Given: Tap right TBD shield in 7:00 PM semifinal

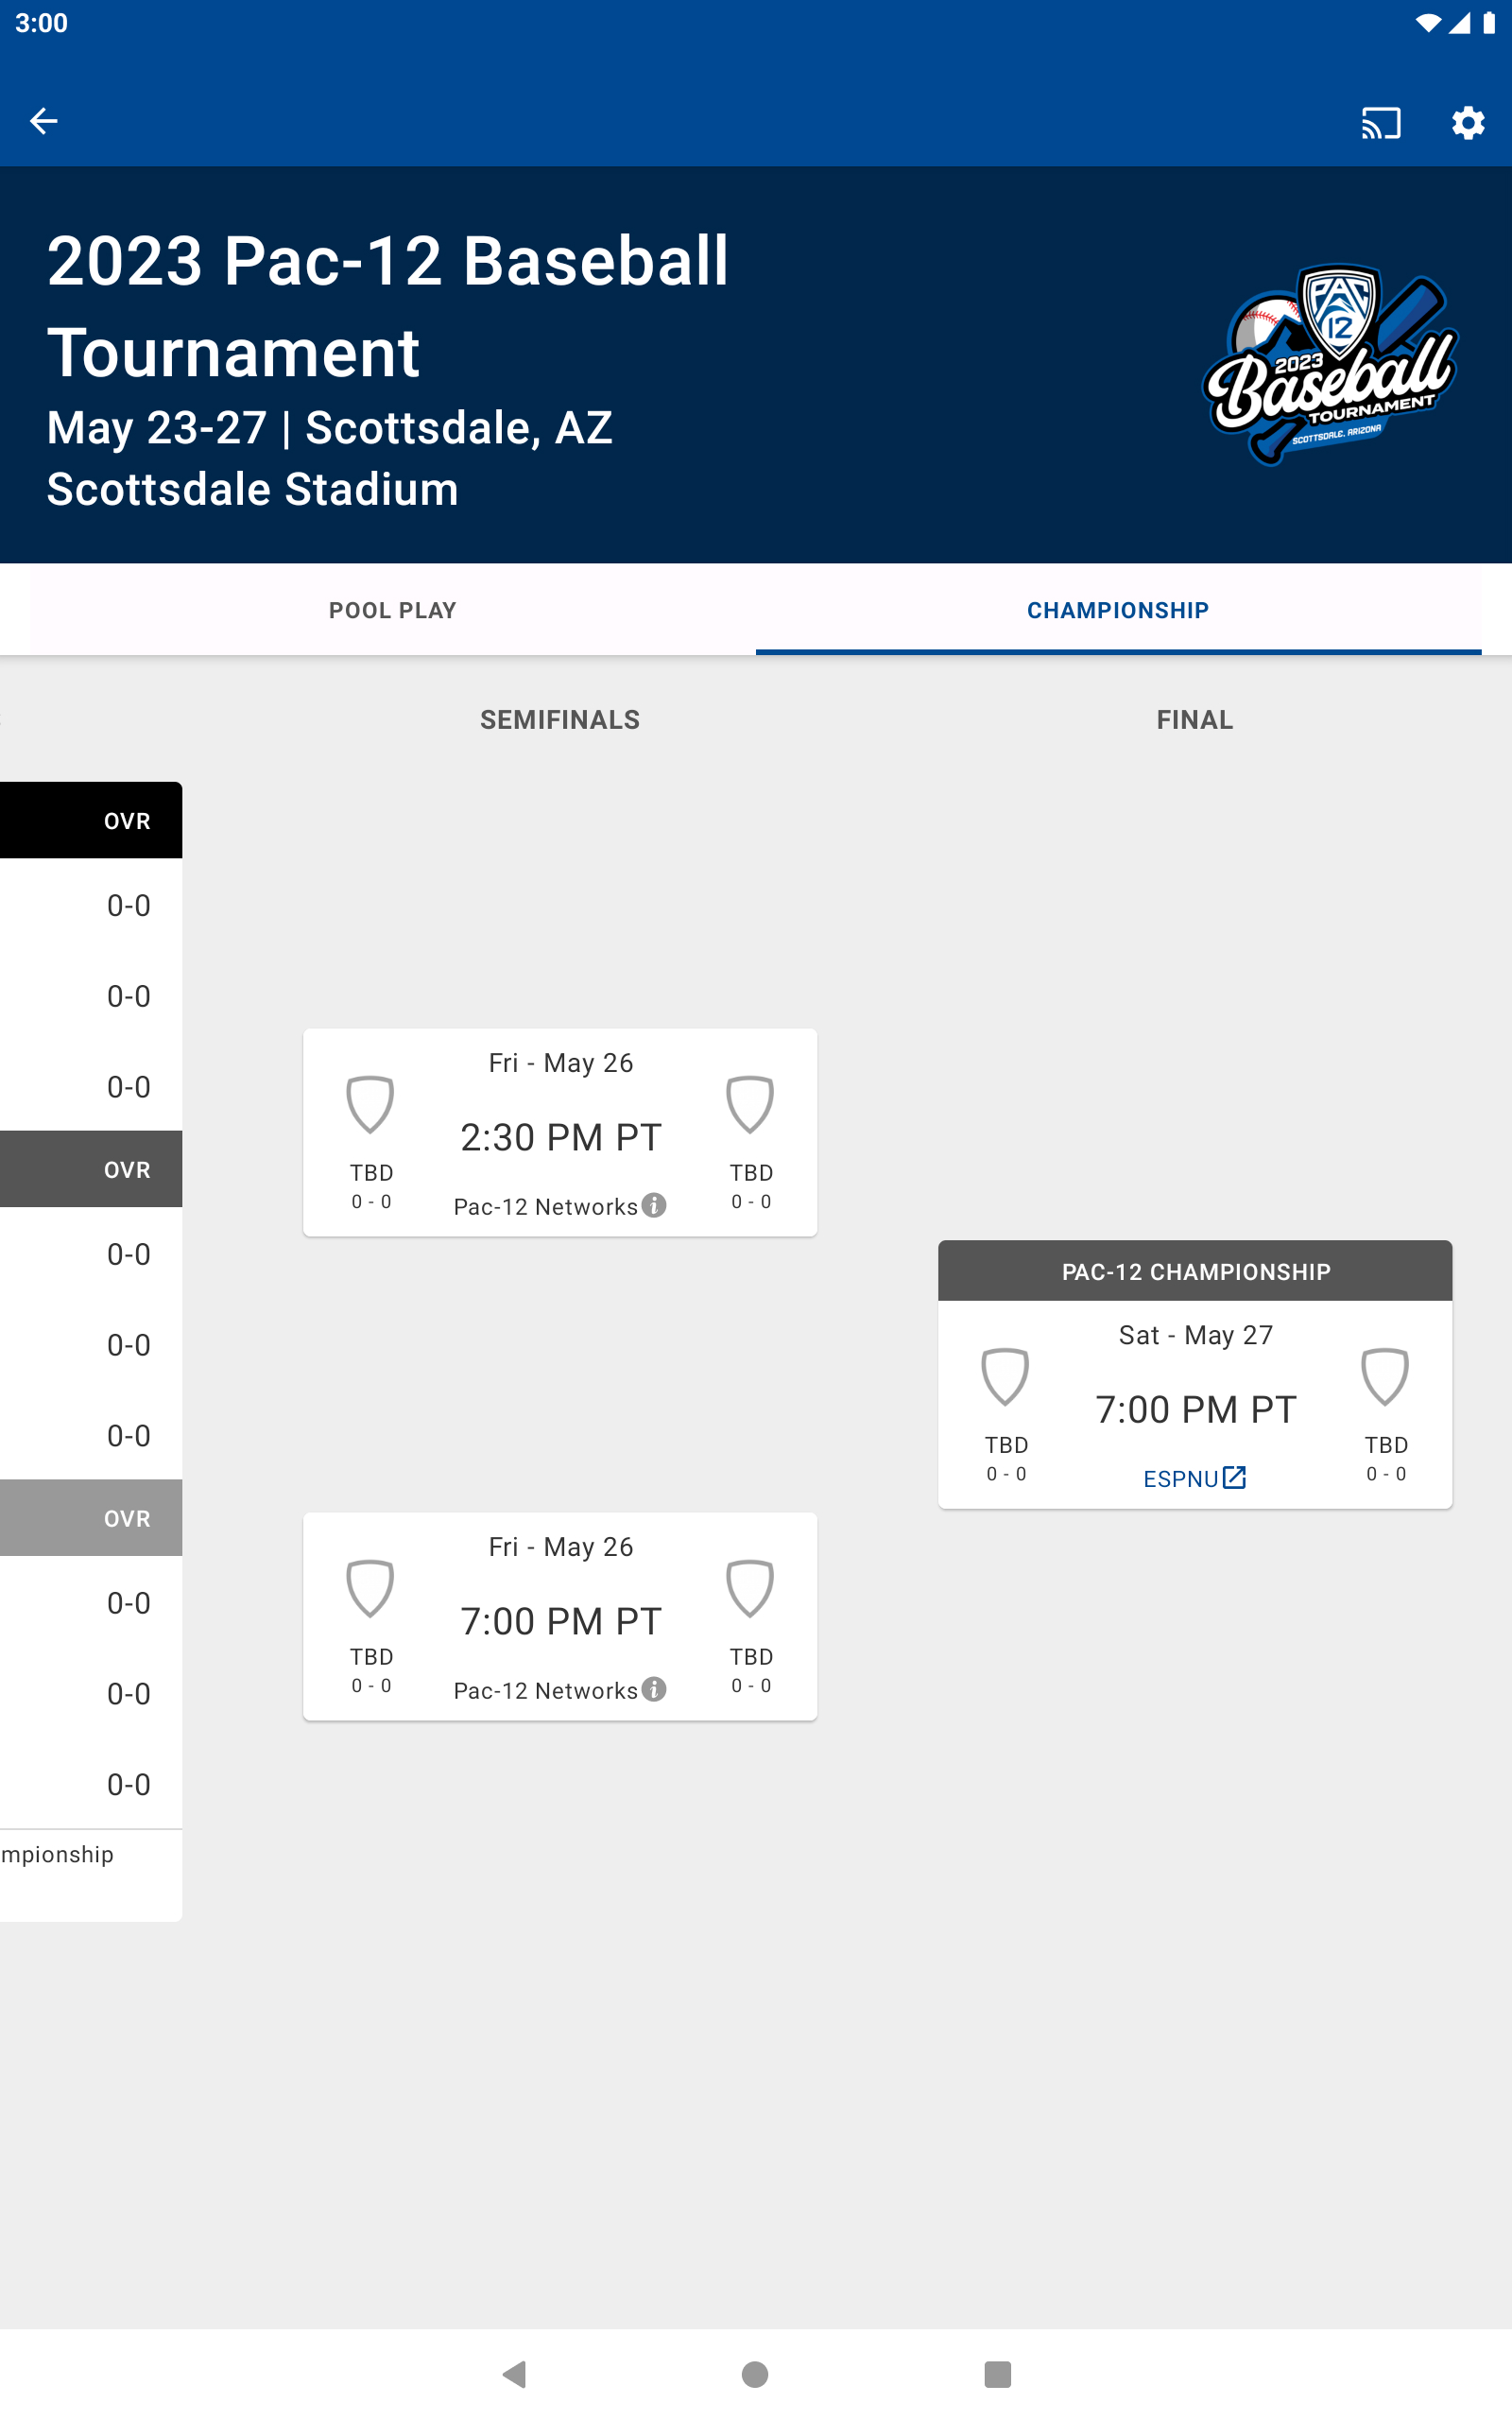Looking at the screenshot, I should 750,1588.
